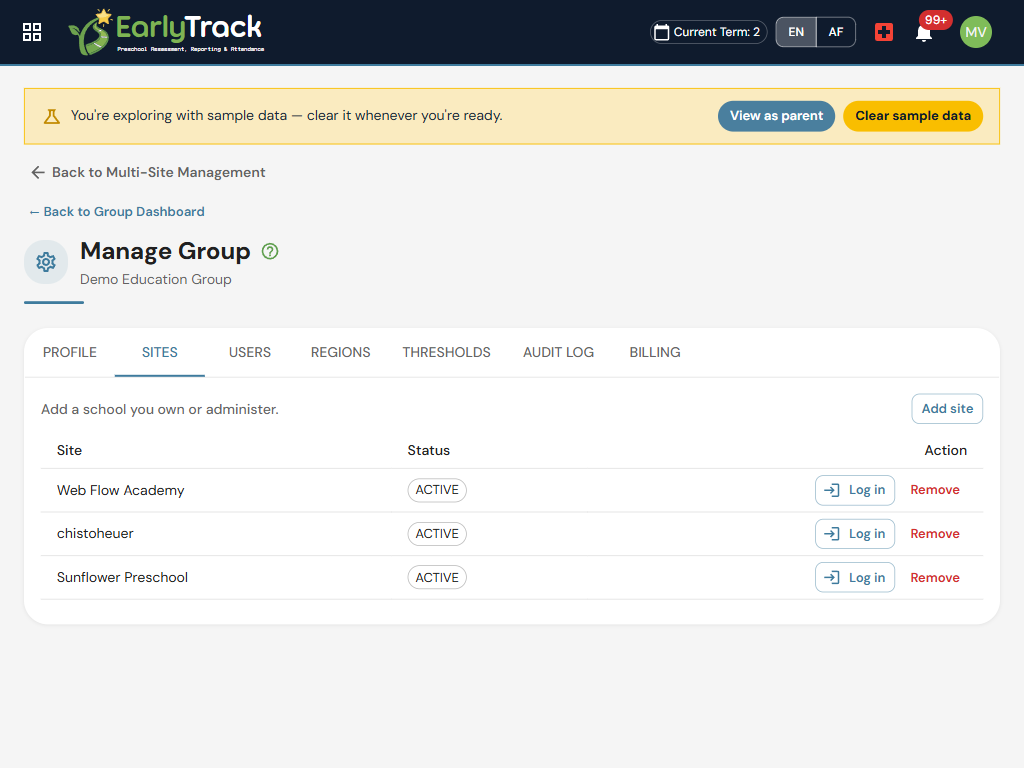Open notifications bell with 99+ badge
Screen dimensions: 1024x768
[923, 33]
